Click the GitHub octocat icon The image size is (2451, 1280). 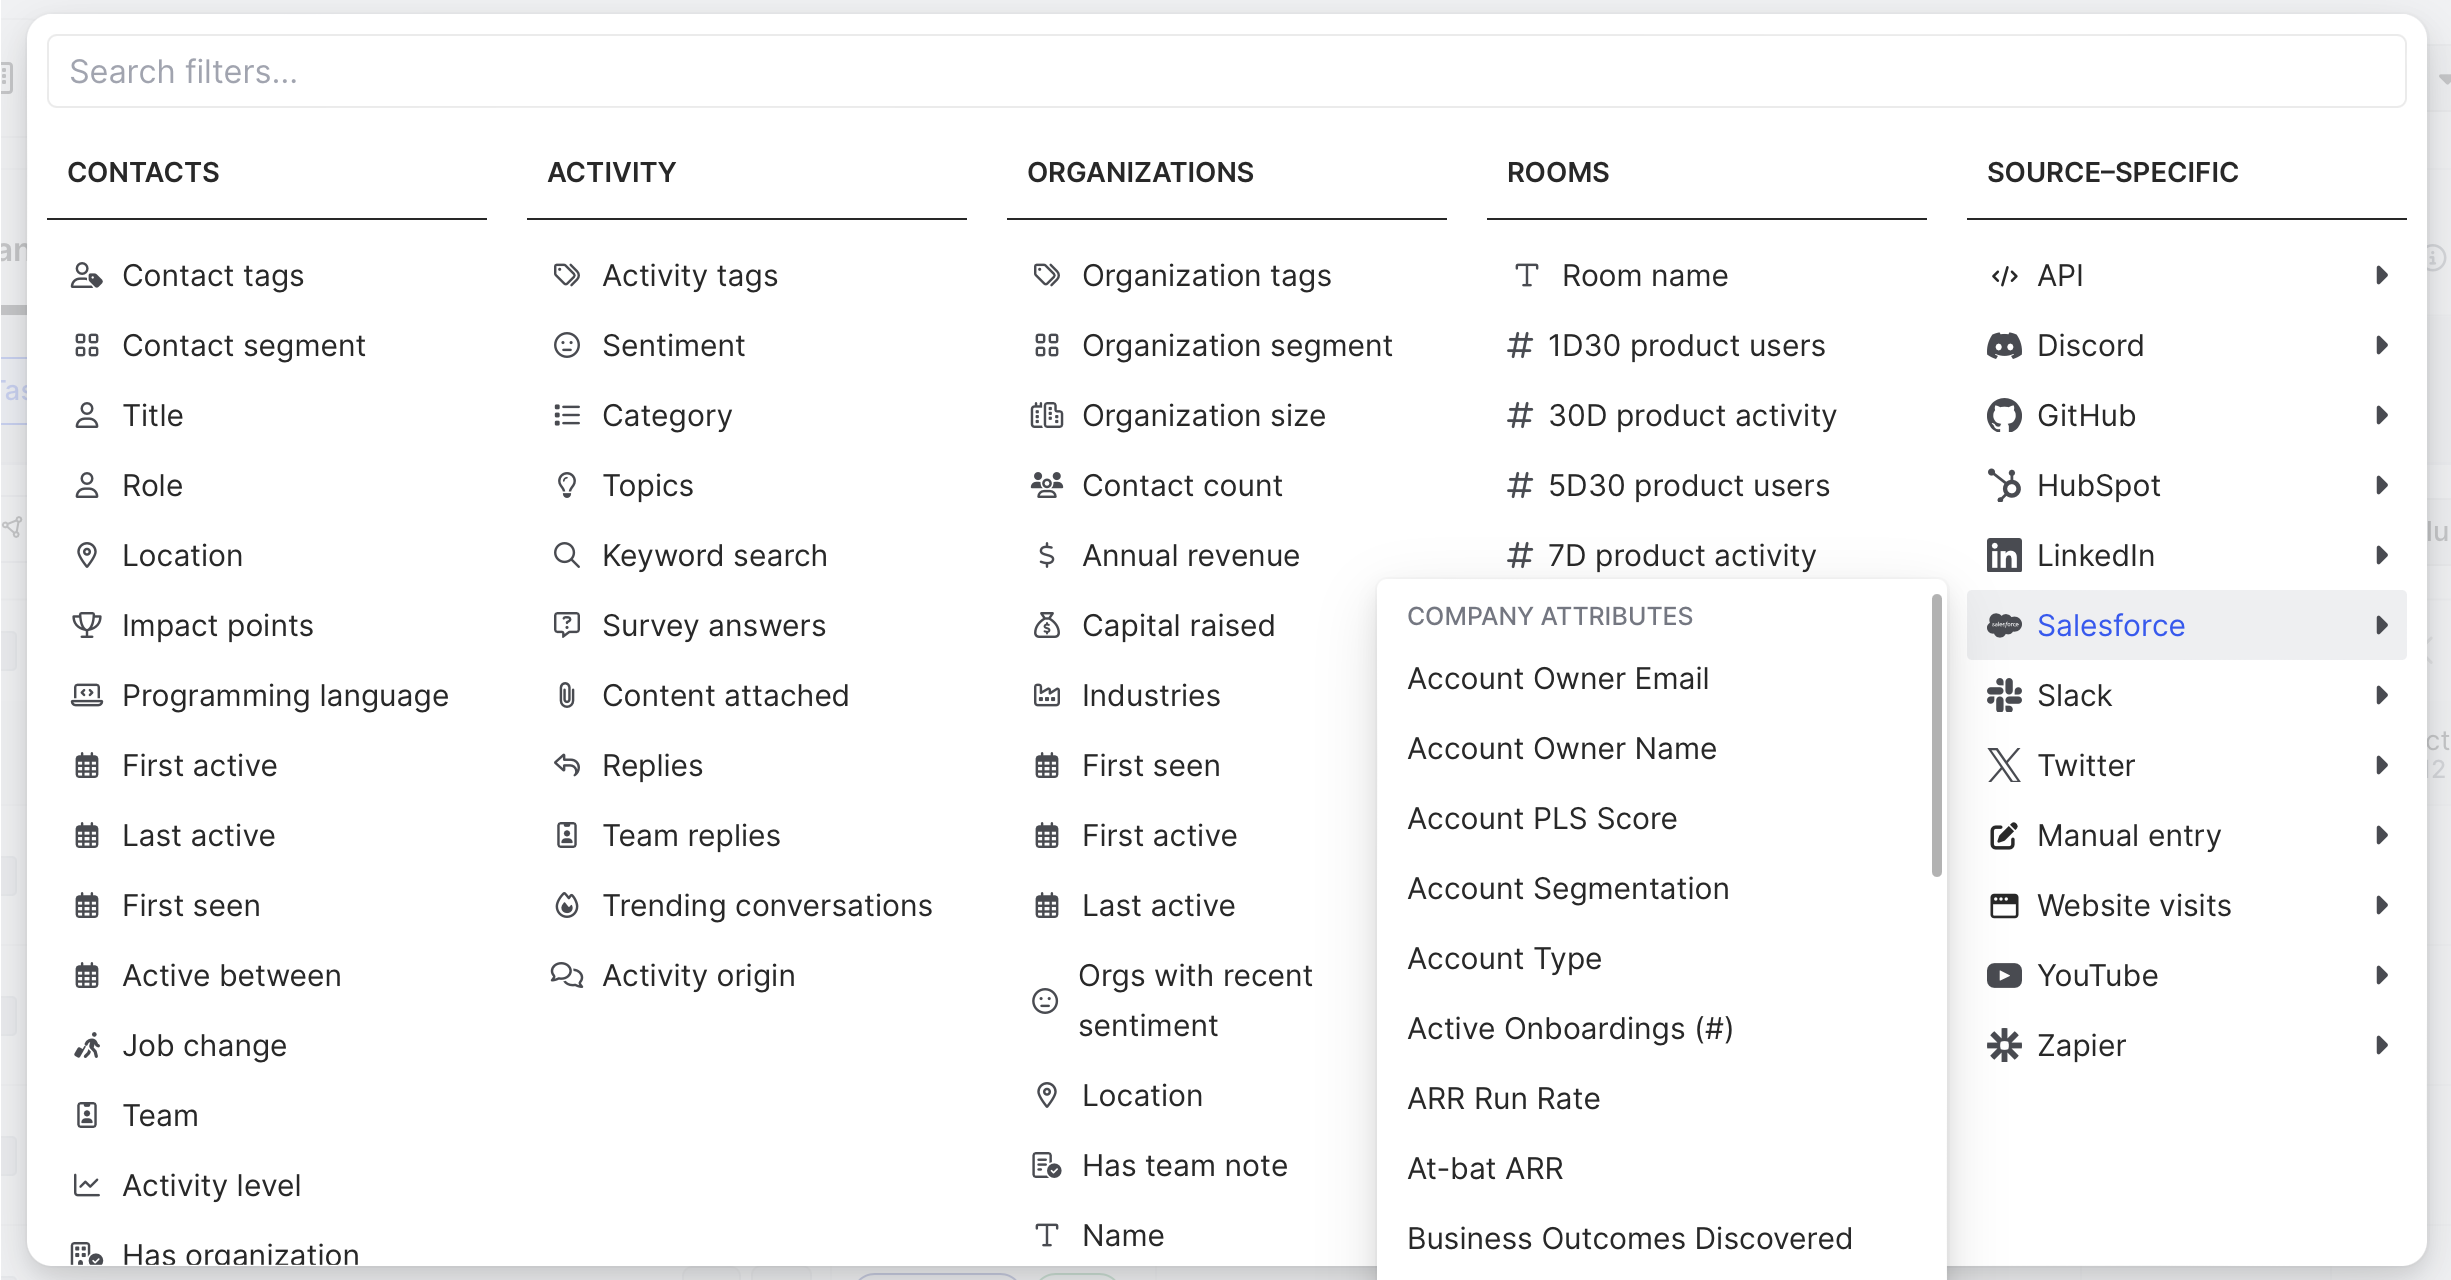coord(2003,416)
